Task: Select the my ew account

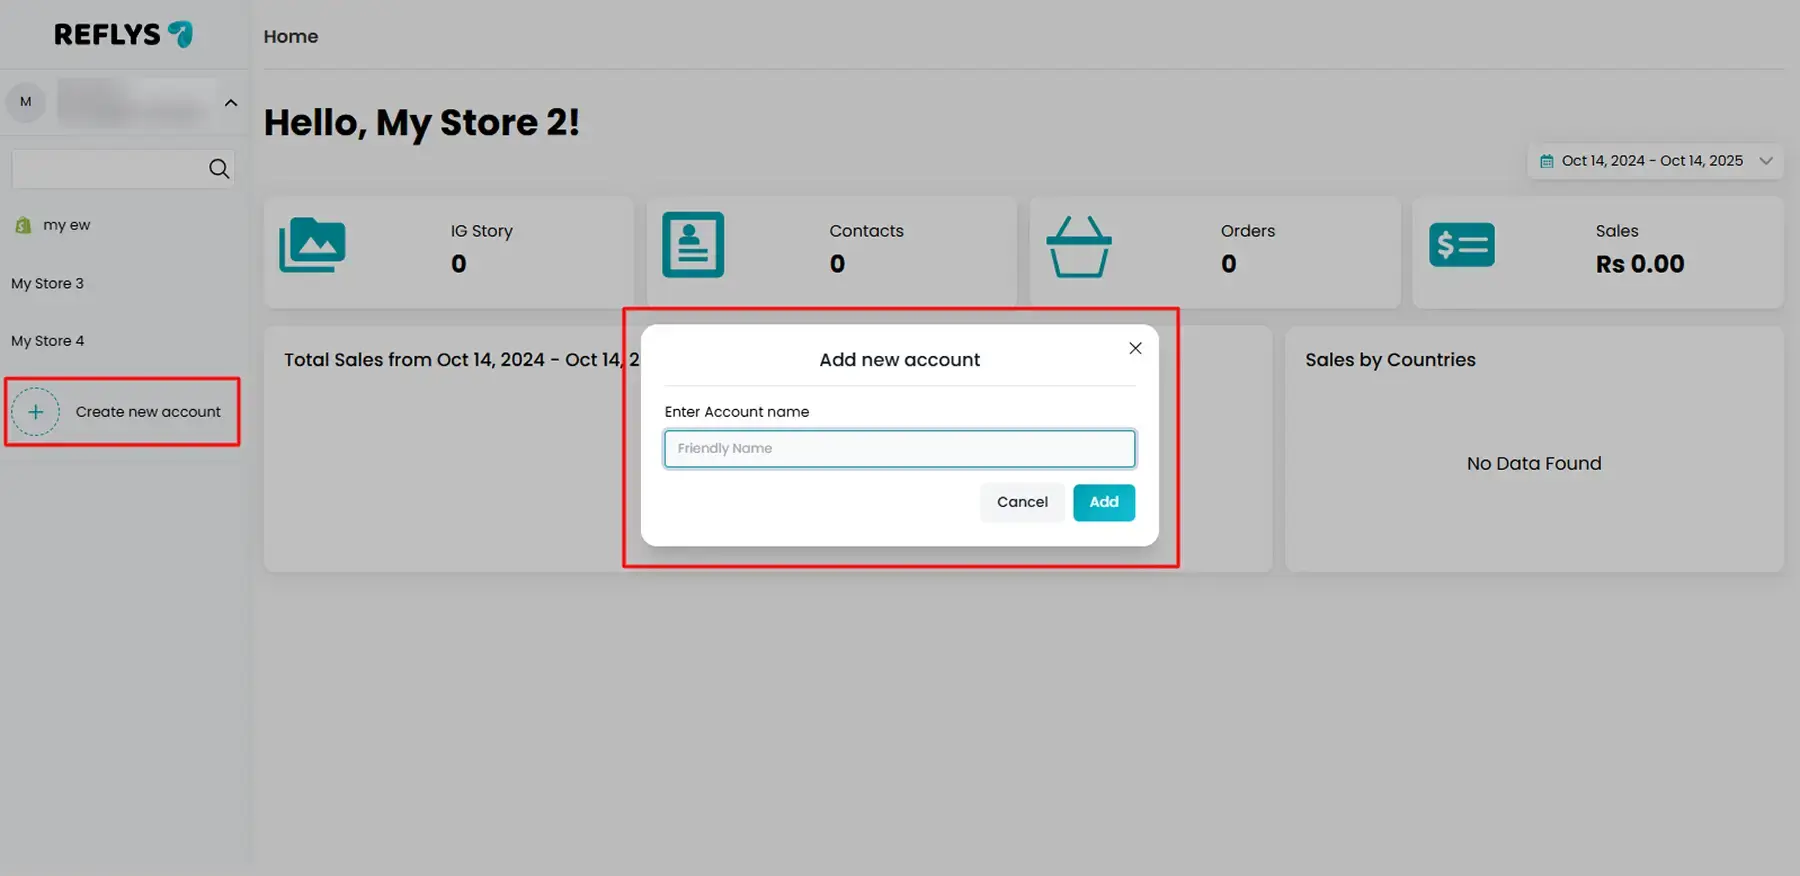Action: tap(66, 226)
